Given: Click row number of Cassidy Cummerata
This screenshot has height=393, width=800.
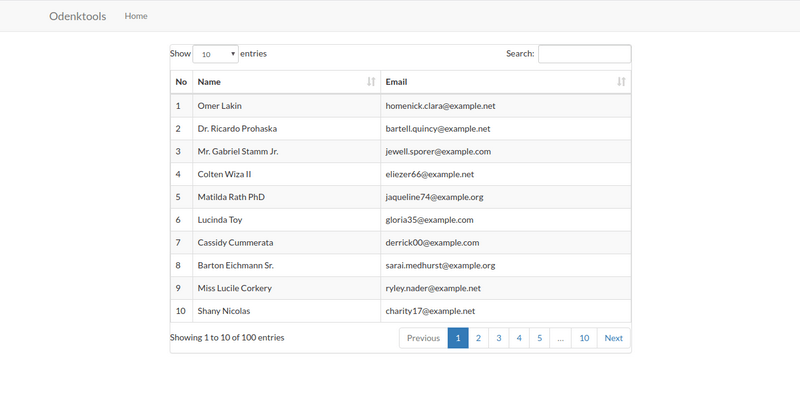Looking at the screenshot, I should 178,242.
